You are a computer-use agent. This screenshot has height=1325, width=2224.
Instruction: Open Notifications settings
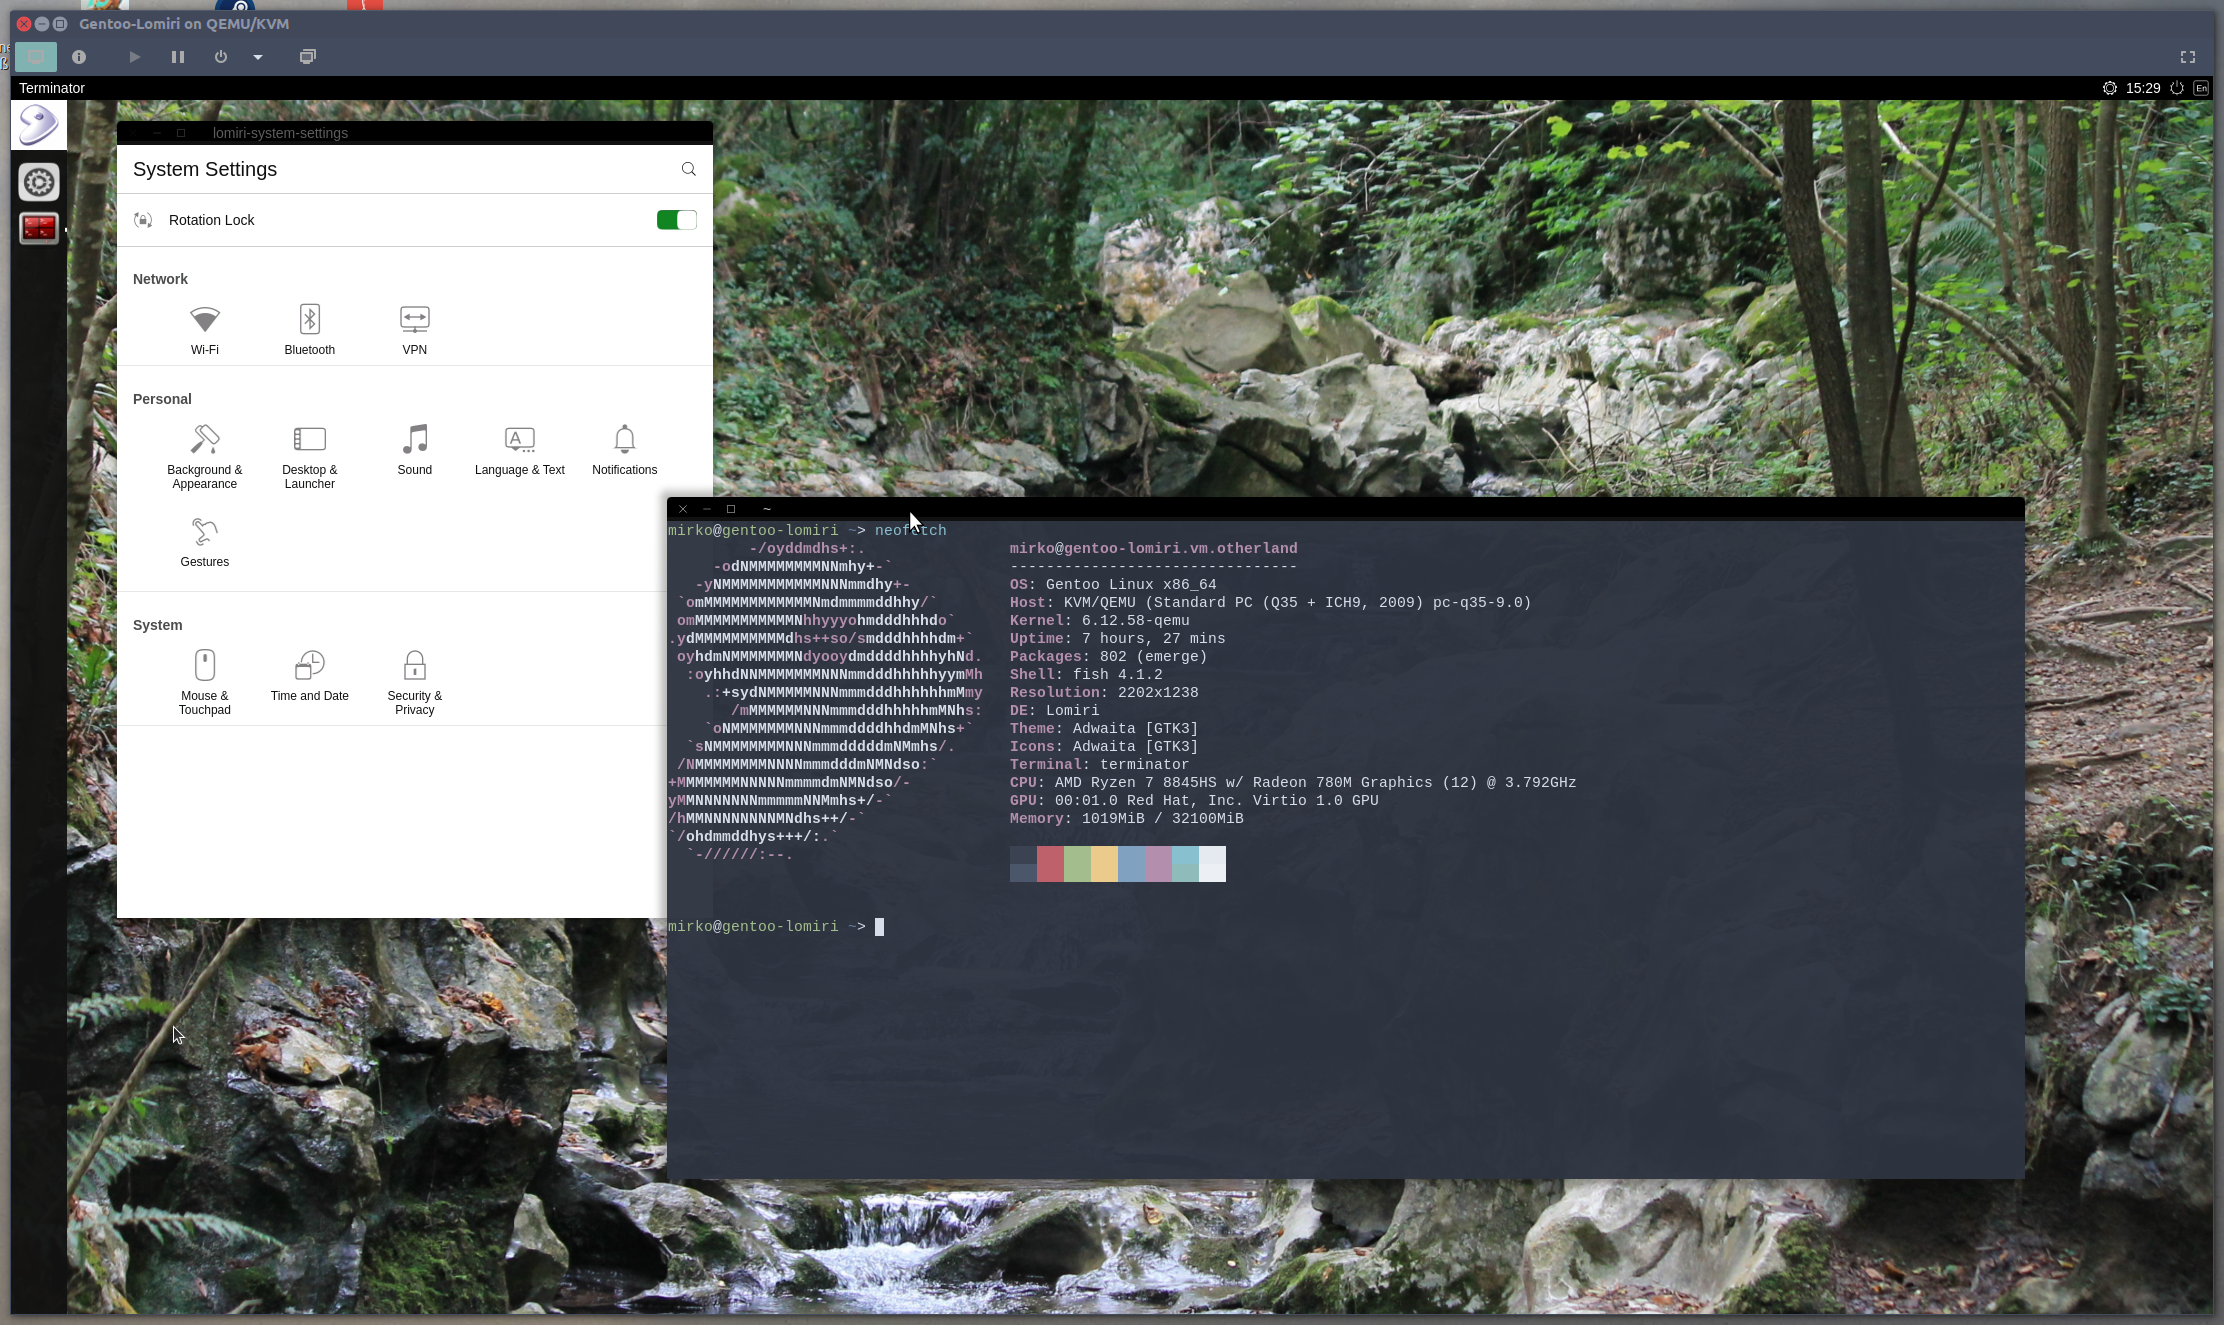coord(624,449)
